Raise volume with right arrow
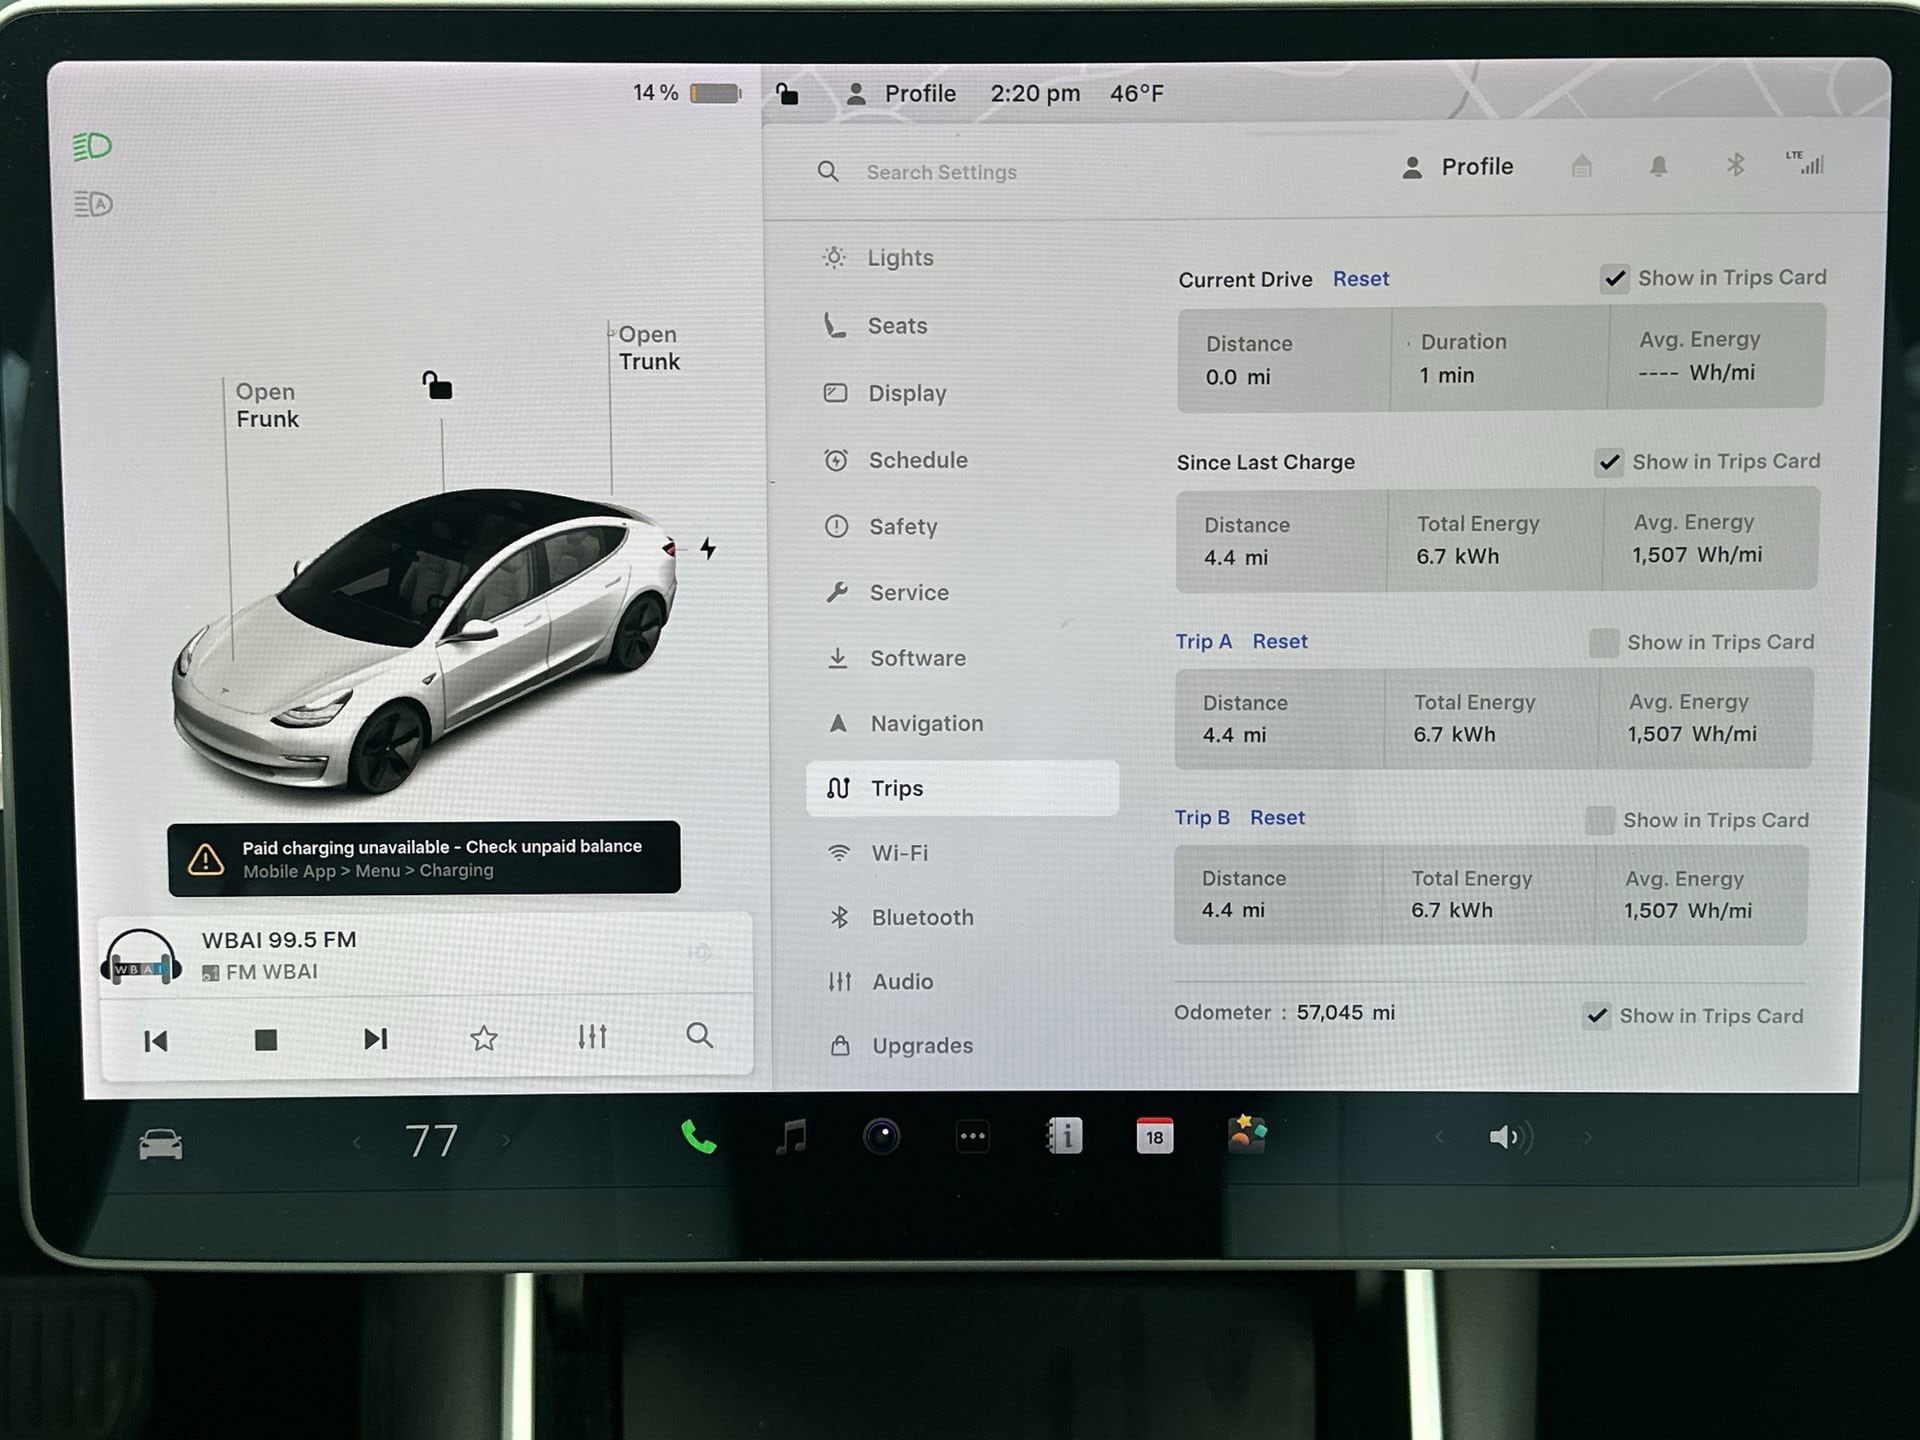1920x1440 pixels. 1587,1138
